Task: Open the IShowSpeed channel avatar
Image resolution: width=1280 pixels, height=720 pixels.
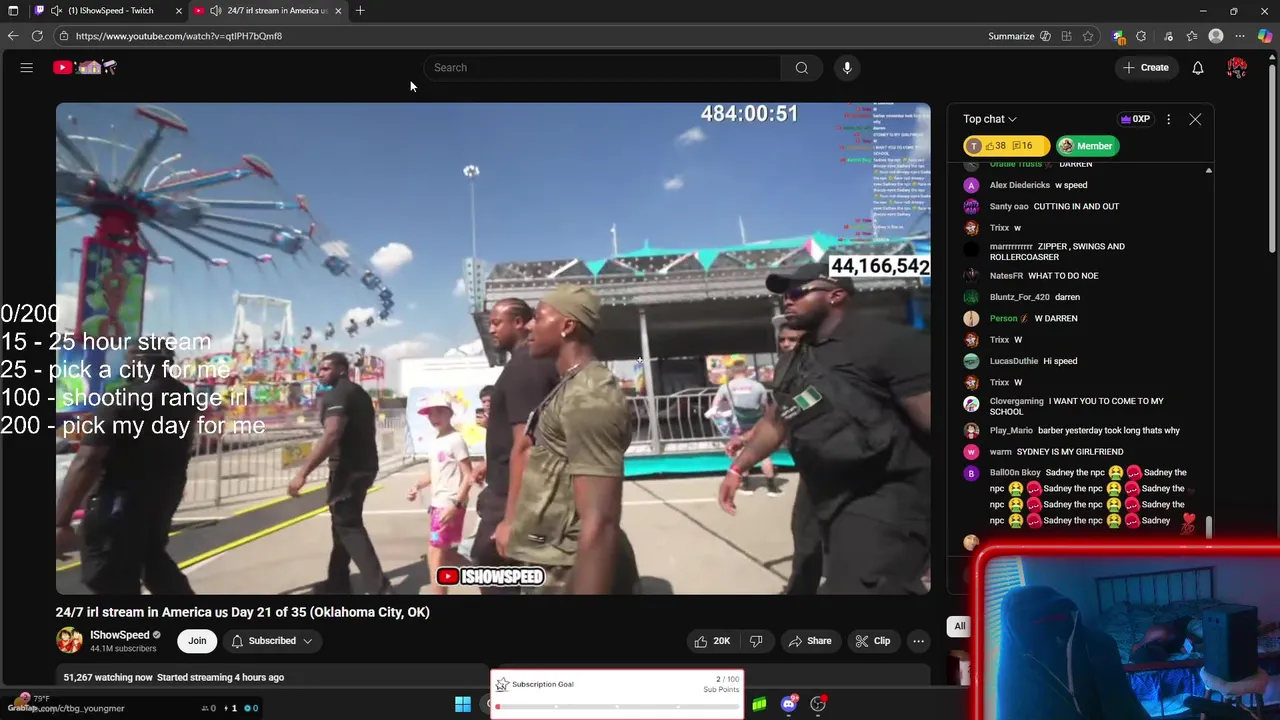Action: coord(69,641)
